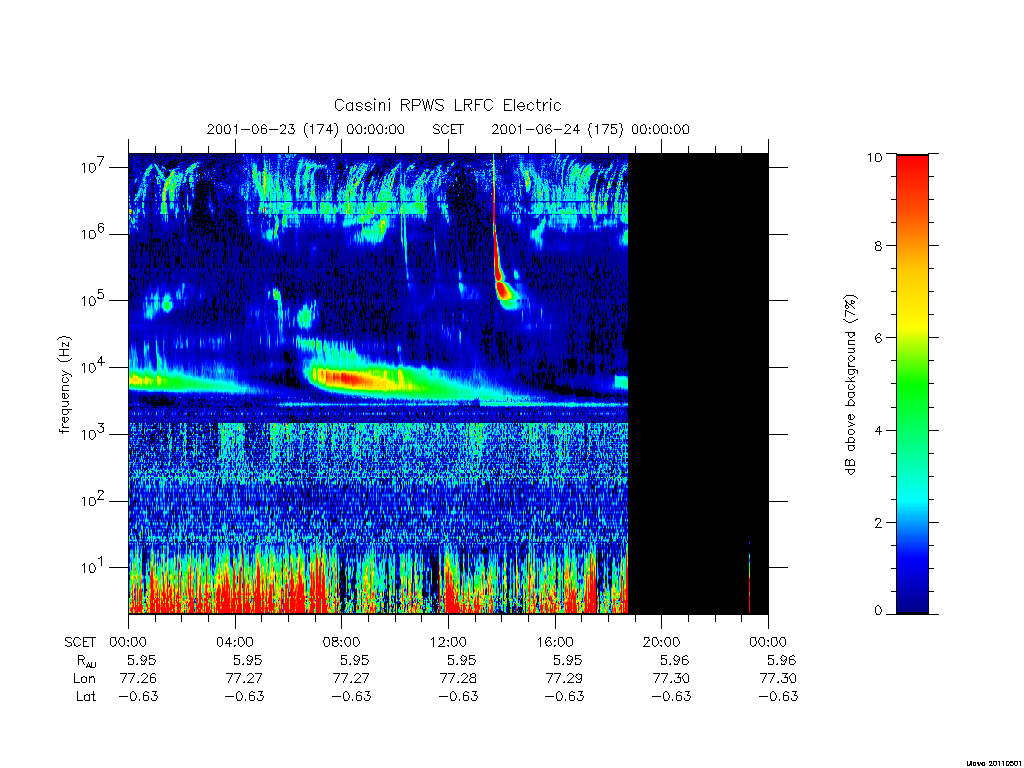Click the colorbar tick label 6

pyautogui.click(x=877, y=338)
